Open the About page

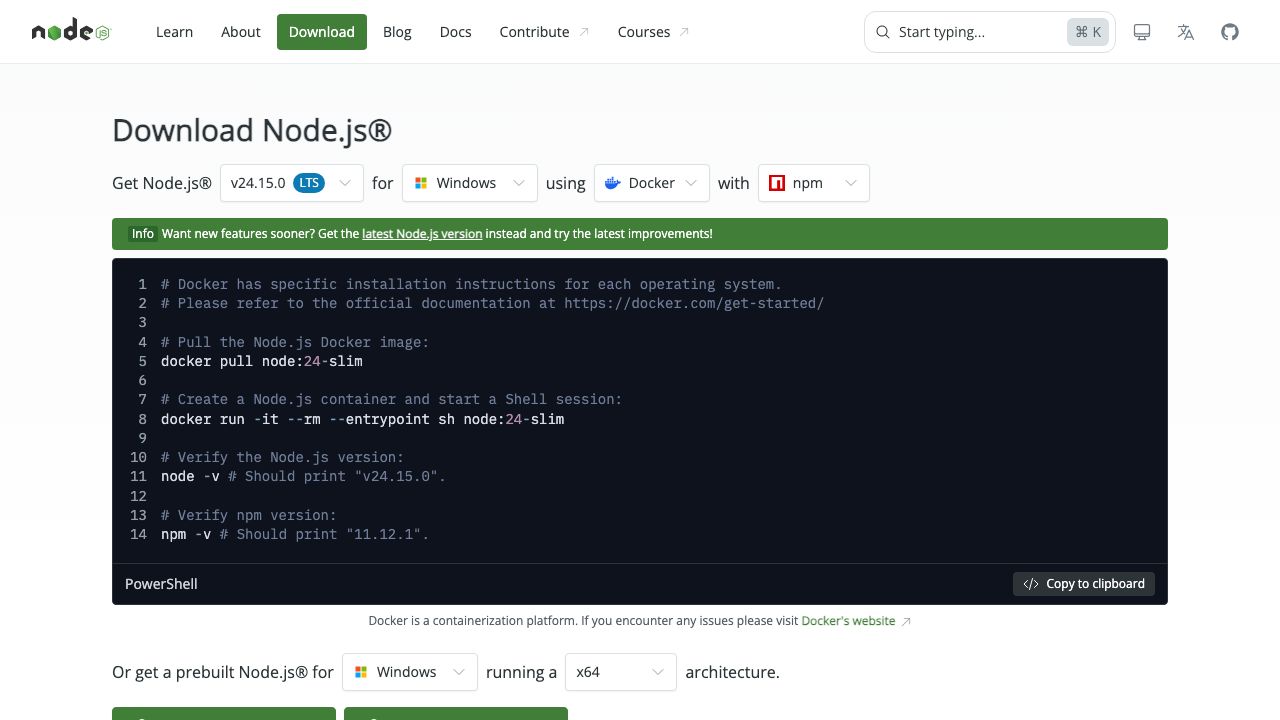[x=241, y=32]
